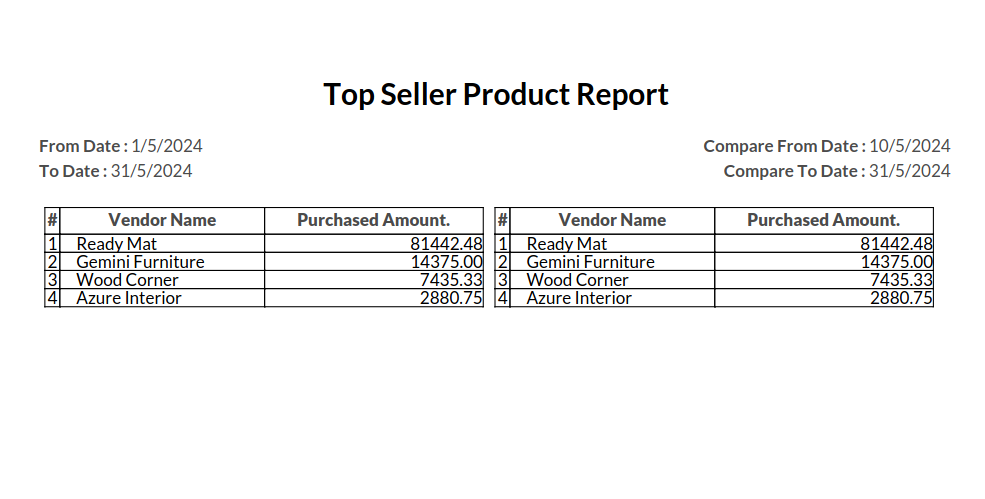Click the From Date value 1/5/2024

click(167, 146)
